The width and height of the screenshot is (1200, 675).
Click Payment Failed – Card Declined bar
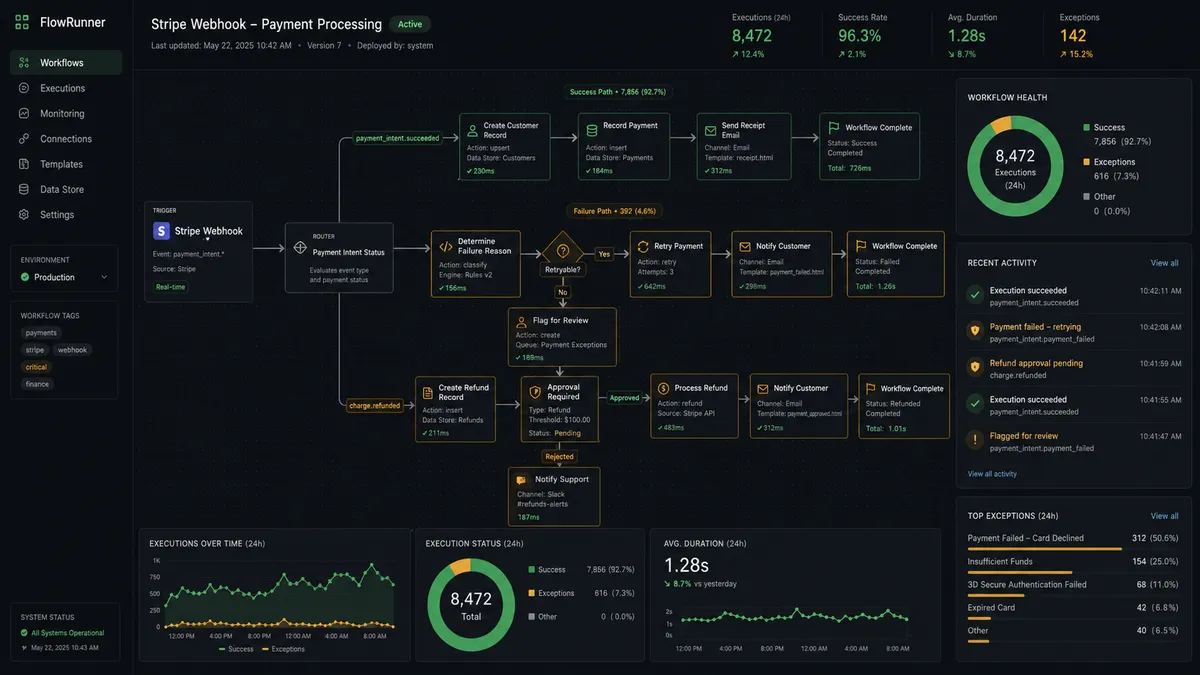[x=1043, y=548]
